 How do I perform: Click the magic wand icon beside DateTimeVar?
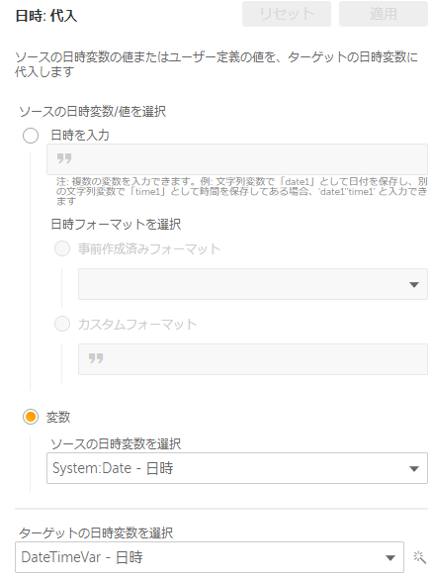coord(419,557)
